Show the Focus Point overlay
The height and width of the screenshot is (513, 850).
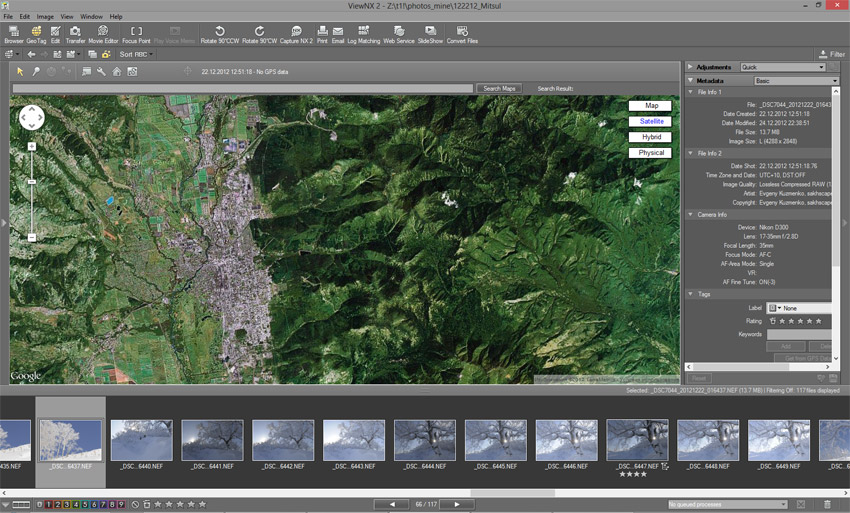click(x=136, y=34)
